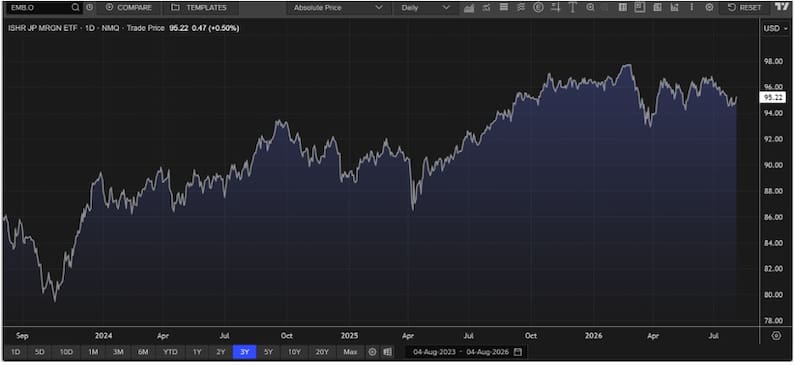
Task: Switch range to YTD
Action: point(170,352)
